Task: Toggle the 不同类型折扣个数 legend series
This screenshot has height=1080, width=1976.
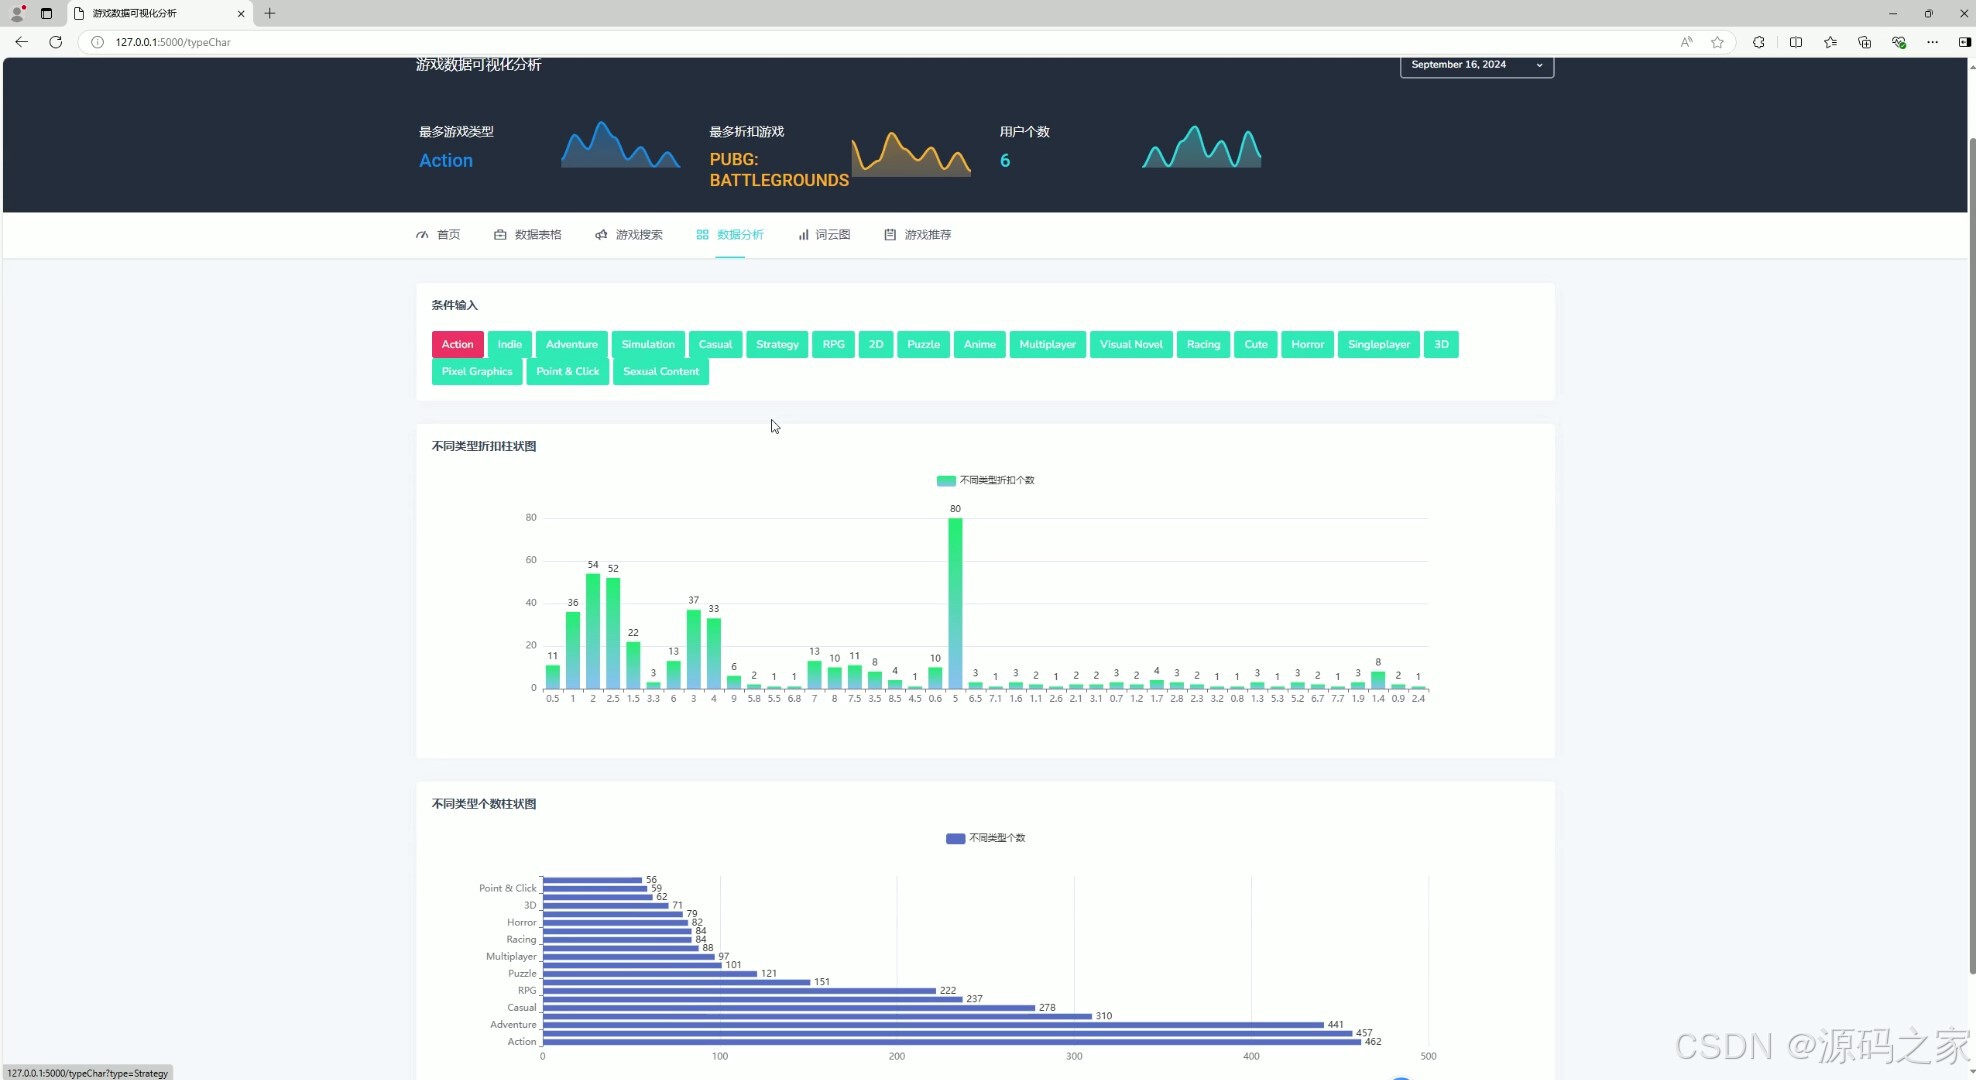Action: click(985, 481)
